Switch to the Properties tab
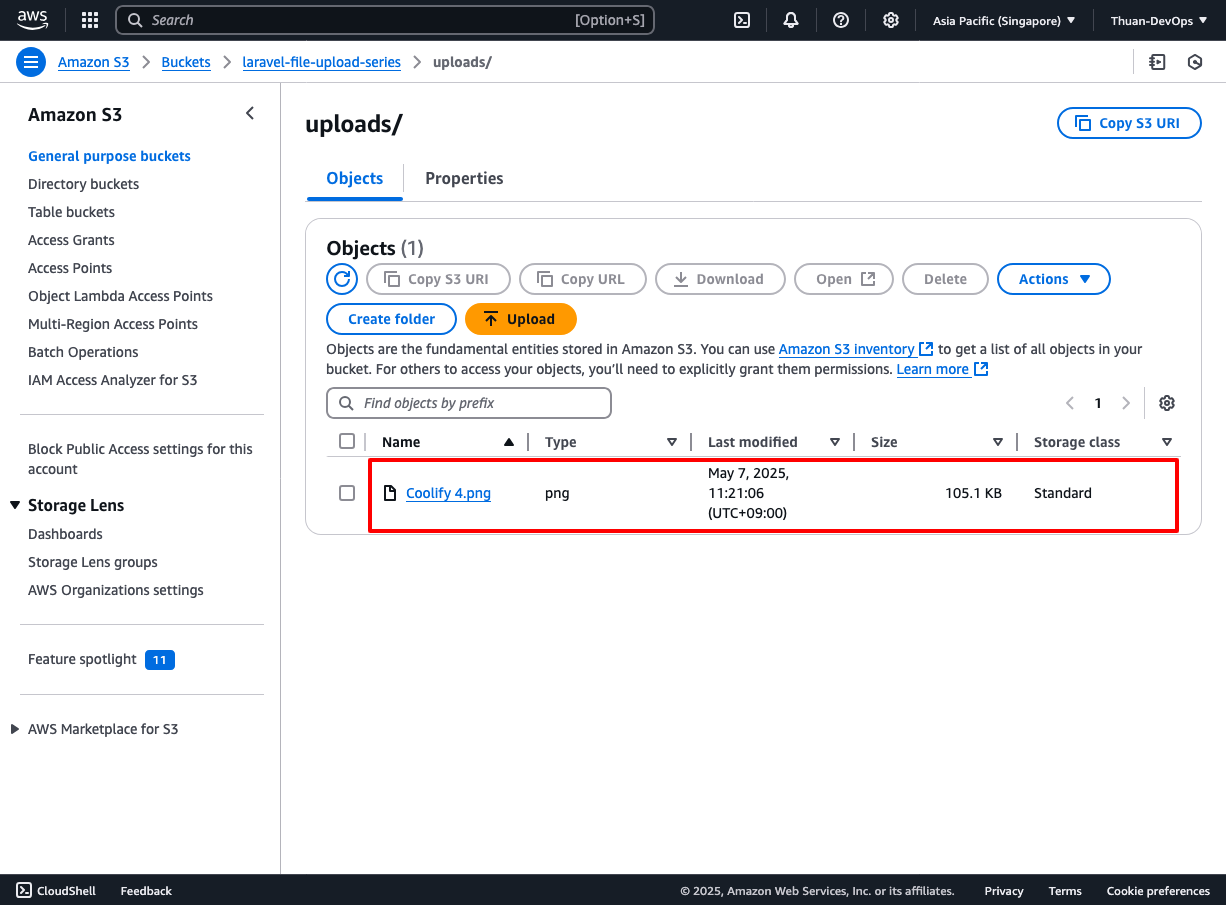The height and width of the screenshot is (905, 1226). 464,178
